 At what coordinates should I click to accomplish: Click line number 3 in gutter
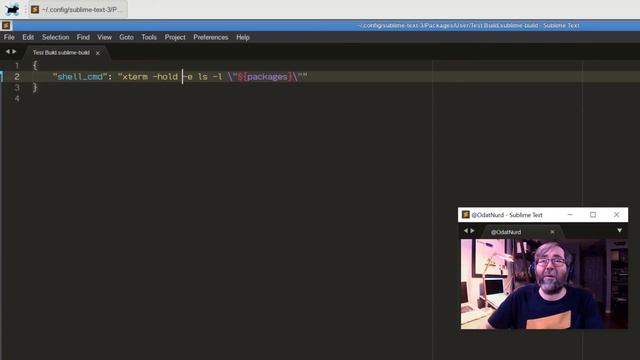[x=17, y=87]
